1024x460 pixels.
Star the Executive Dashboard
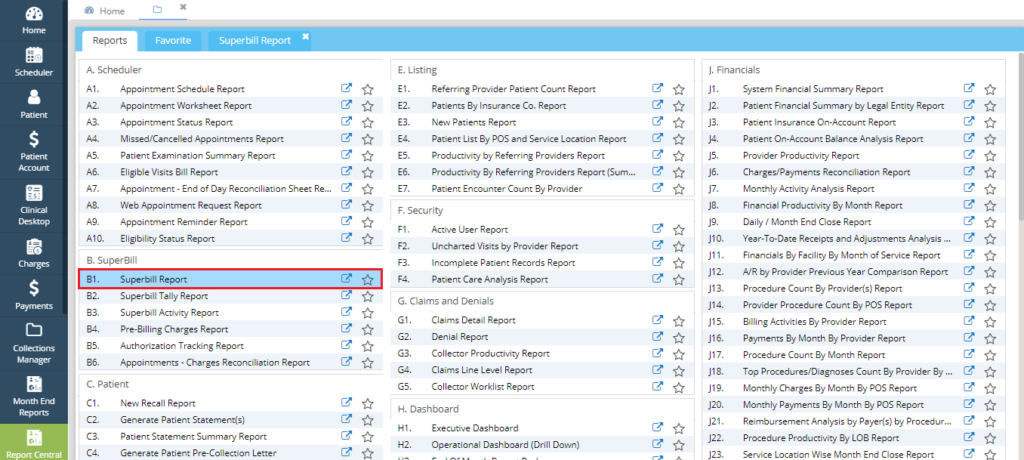pyautogui.click(x=679, y=428)
